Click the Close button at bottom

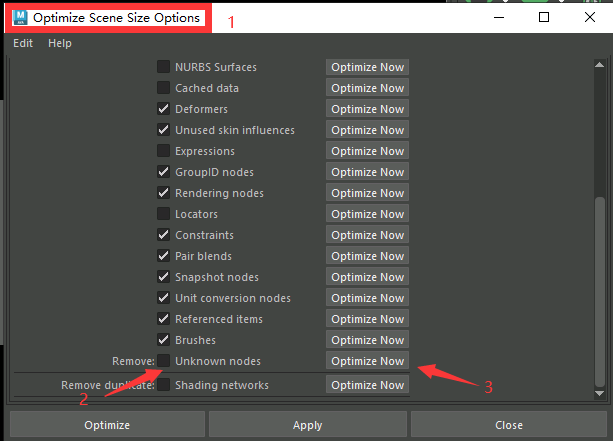coord(508,425)
